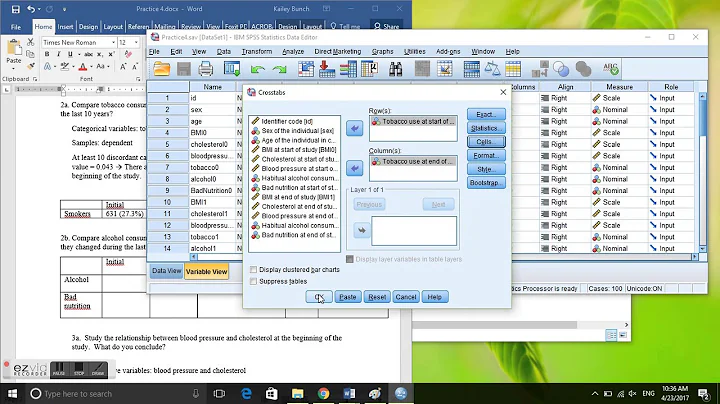Click Save icon in Word title bar

[x=15, y=9]
